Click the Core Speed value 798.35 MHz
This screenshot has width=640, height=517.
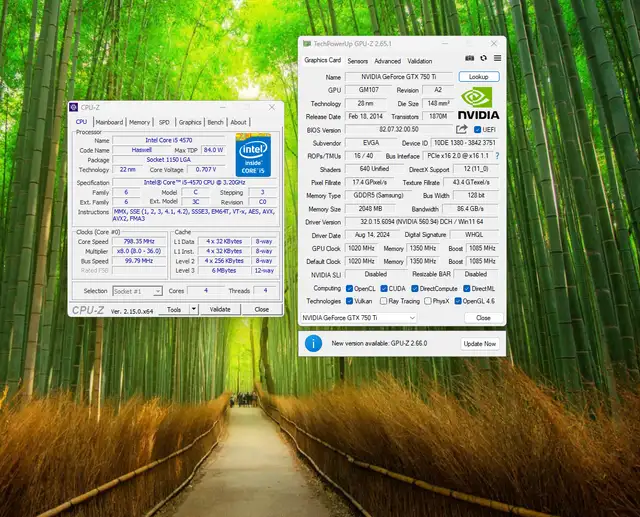pos(139,241)
